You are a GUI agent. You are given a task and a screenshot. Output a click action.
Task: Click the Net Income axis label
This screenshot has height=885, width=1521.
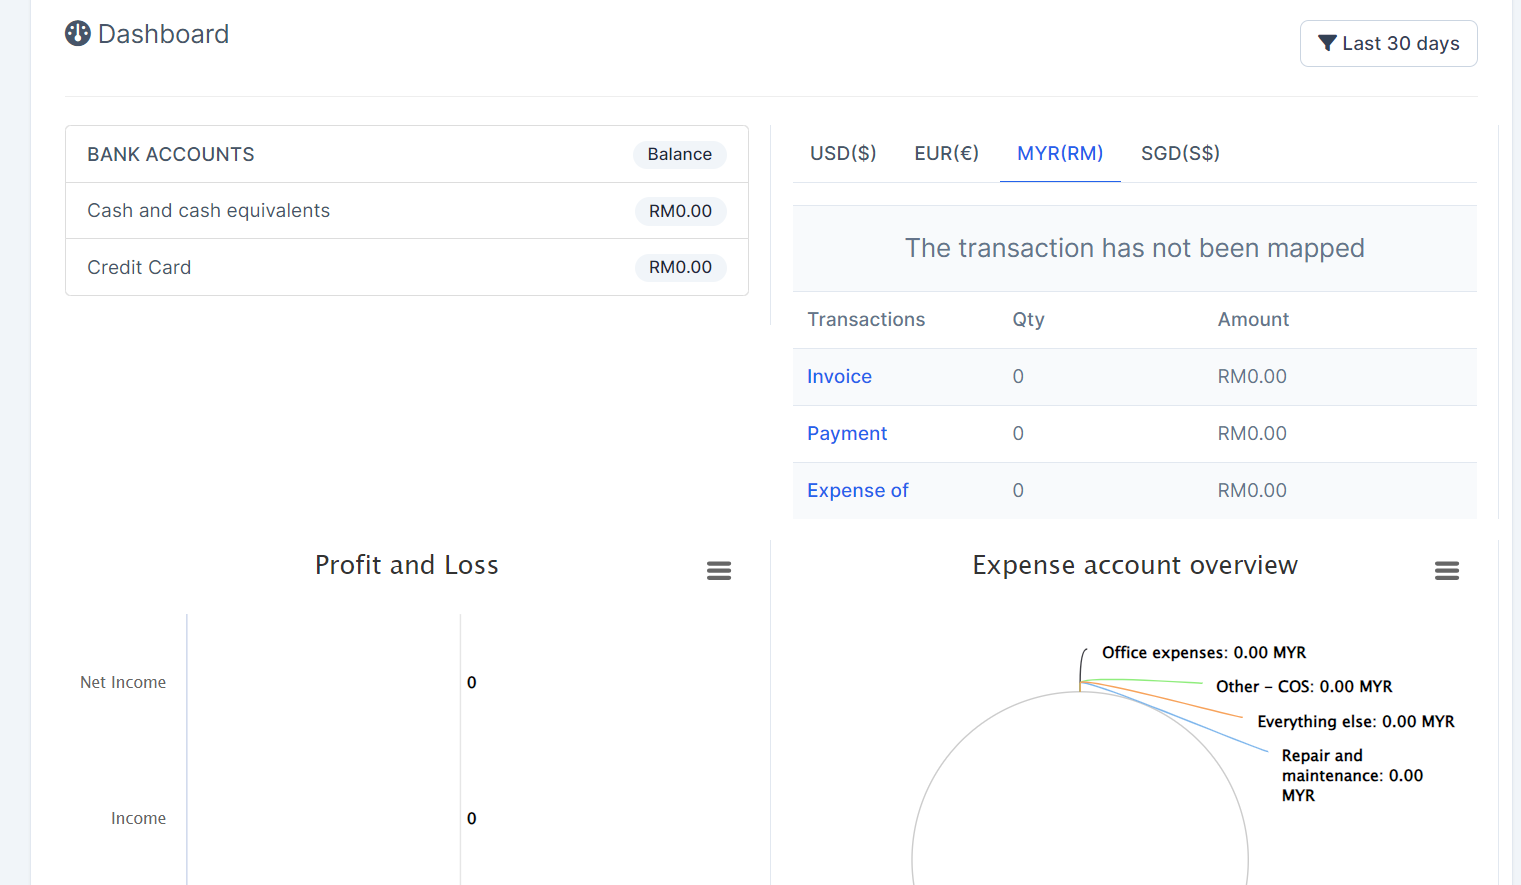[x=123, y=683]
